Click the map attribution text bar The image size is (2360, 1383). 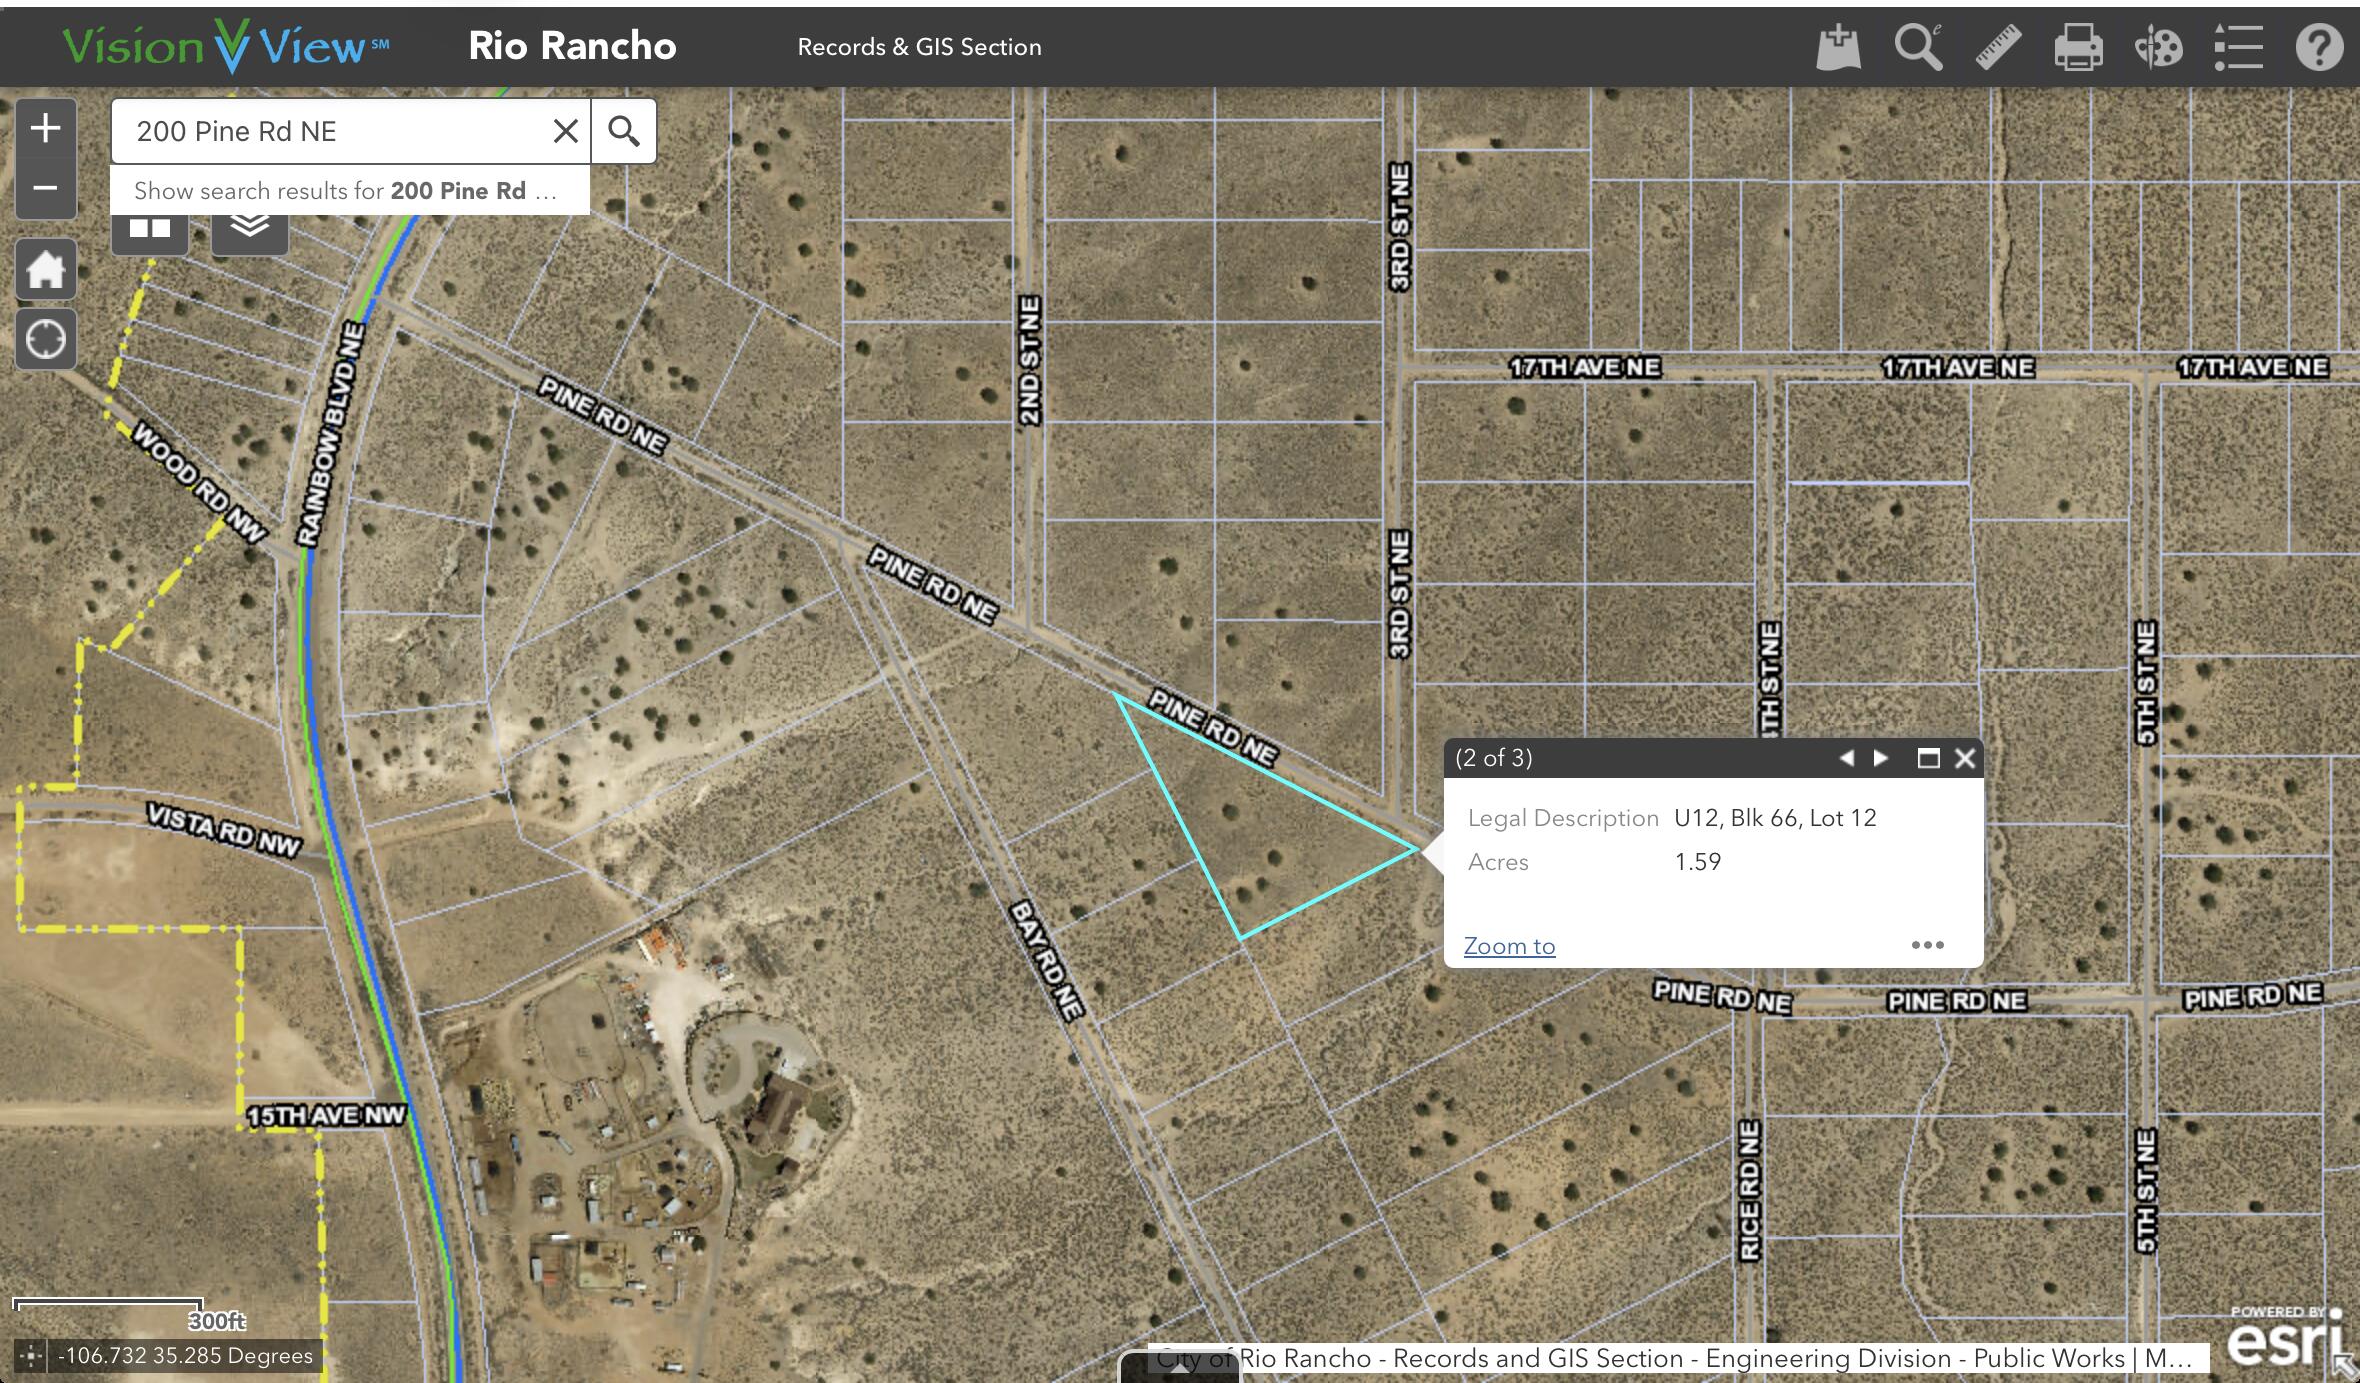1678,1358
